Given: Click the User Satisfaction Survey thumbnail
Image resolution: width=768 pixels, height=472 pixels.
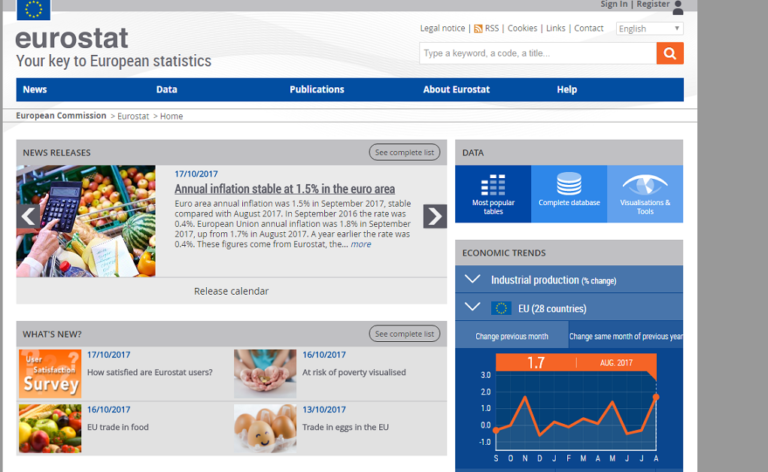Looking at the screenshot, I should [50, 373].
